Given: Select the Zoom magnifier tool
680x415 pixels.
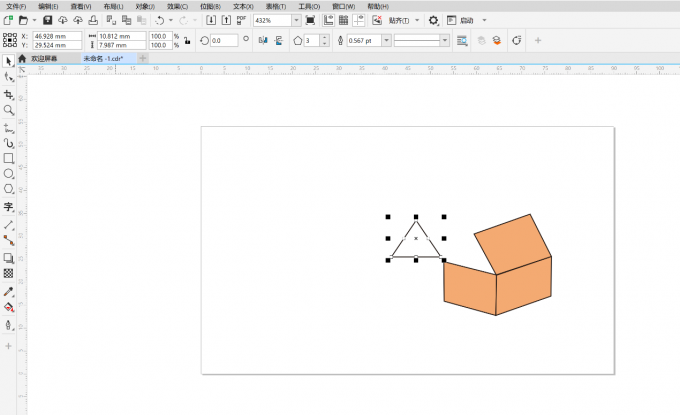Looking at the screenshot, I should coord(9,109).
